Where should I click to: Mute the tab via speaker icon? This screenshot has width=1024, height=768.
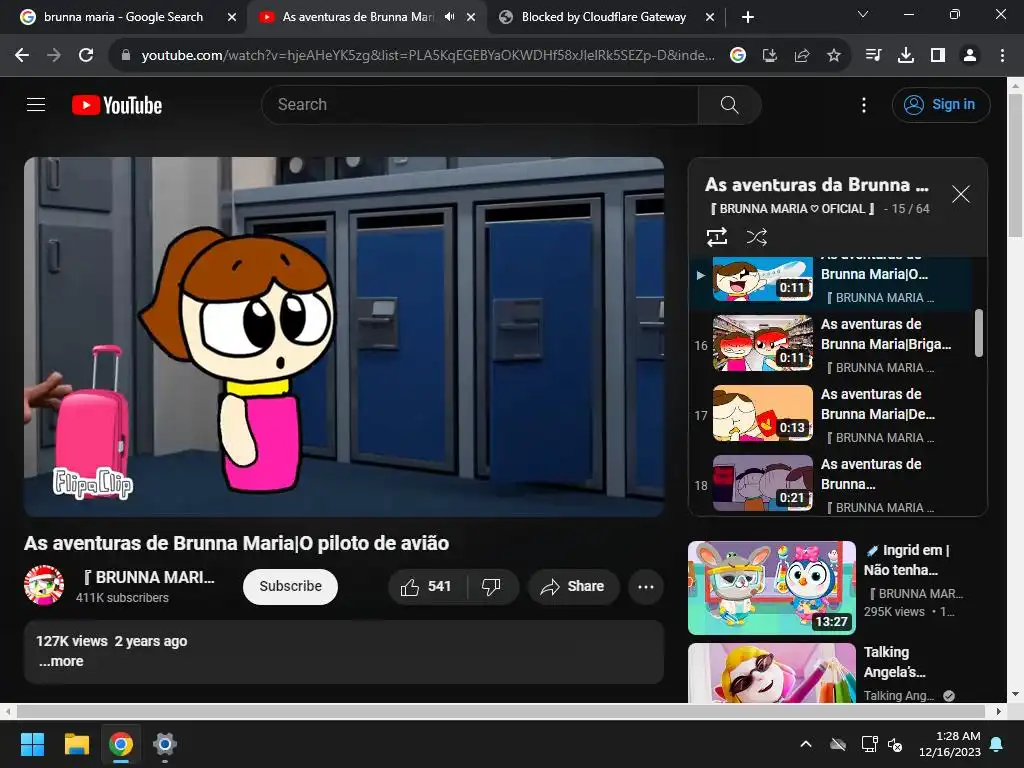coord(449,17)
